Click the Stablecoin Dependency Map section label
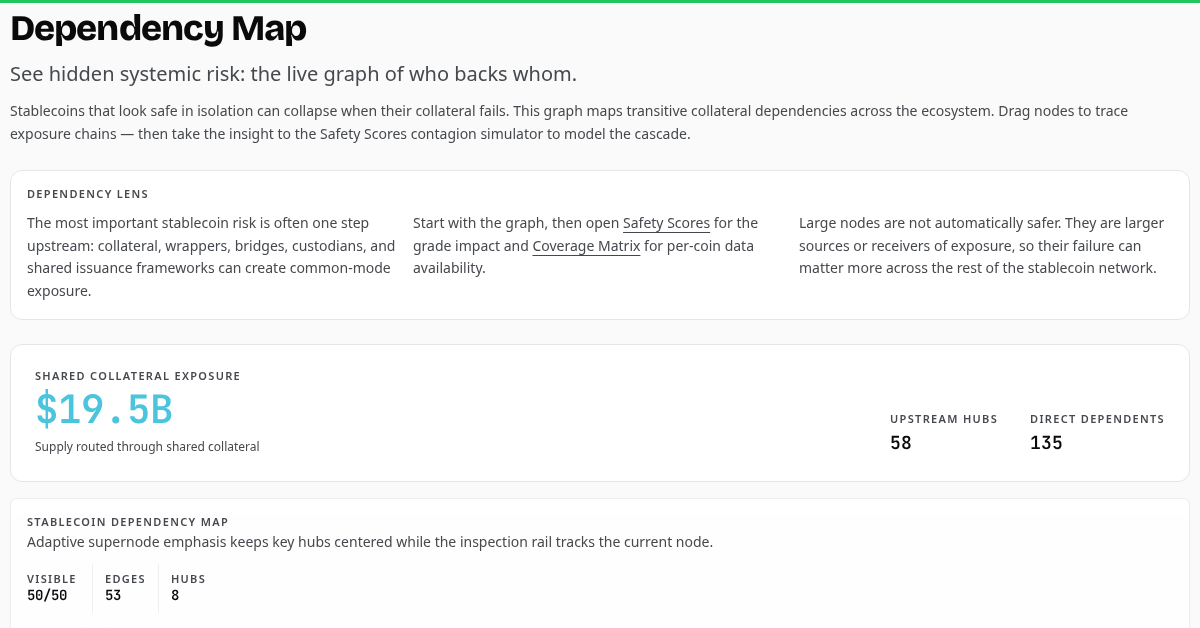 (x=127, y=522)
